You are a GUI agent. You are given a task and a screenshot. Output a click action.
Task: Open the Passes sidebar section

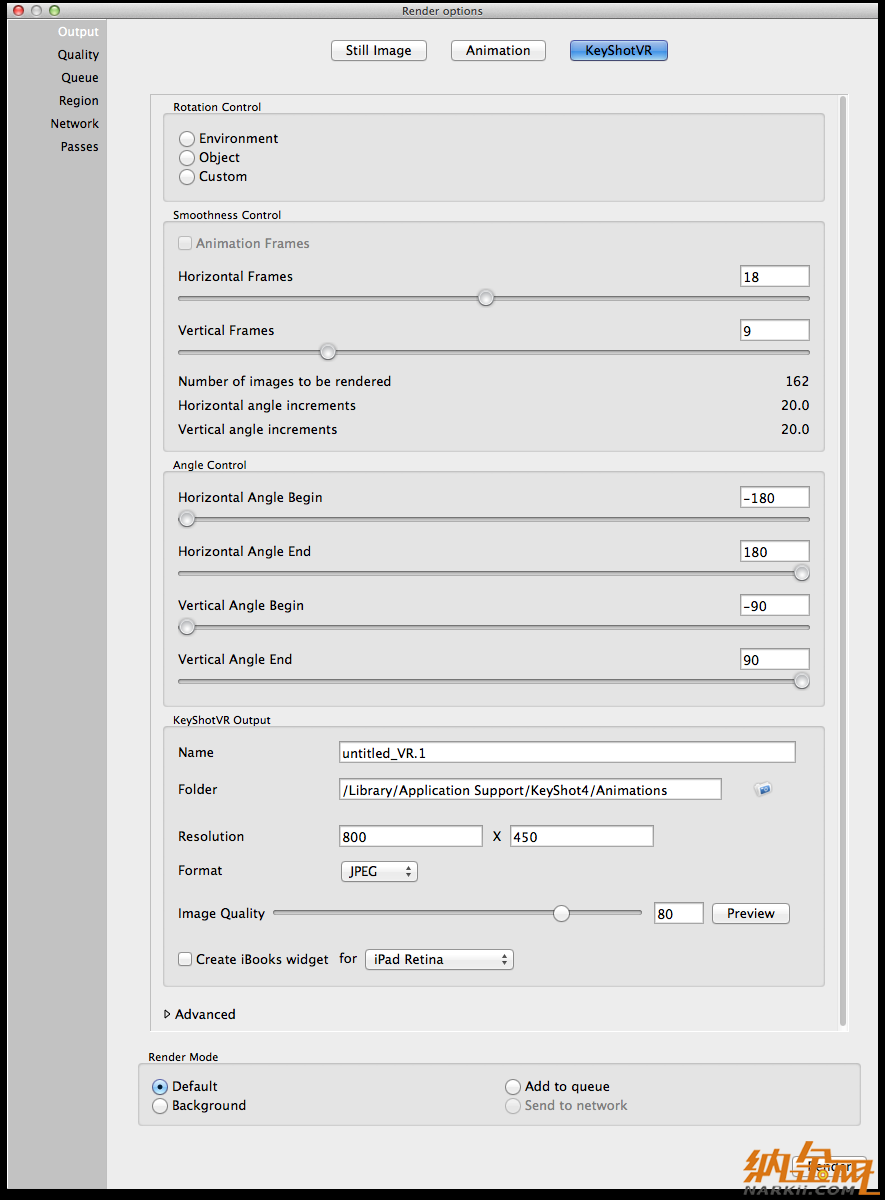click(x=79, y=147)
